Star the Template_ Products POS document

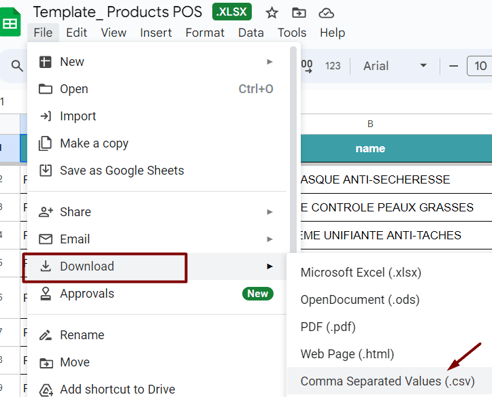[x=272, y=13]
